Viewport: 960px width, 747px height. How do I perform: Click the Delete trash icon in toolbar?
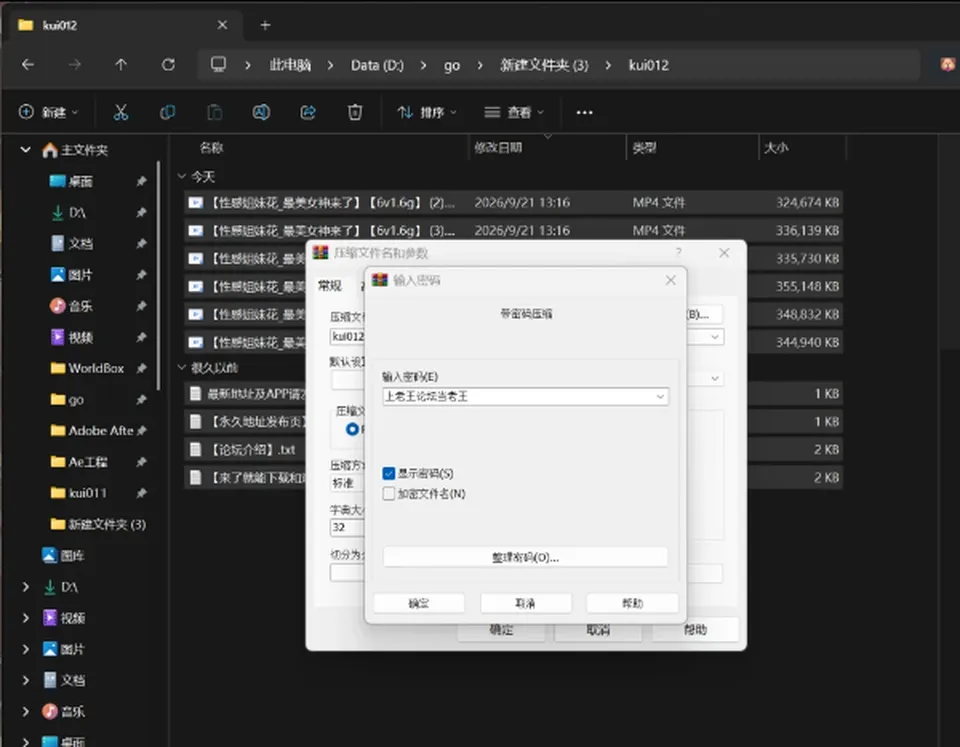click(x=355, y=113)
